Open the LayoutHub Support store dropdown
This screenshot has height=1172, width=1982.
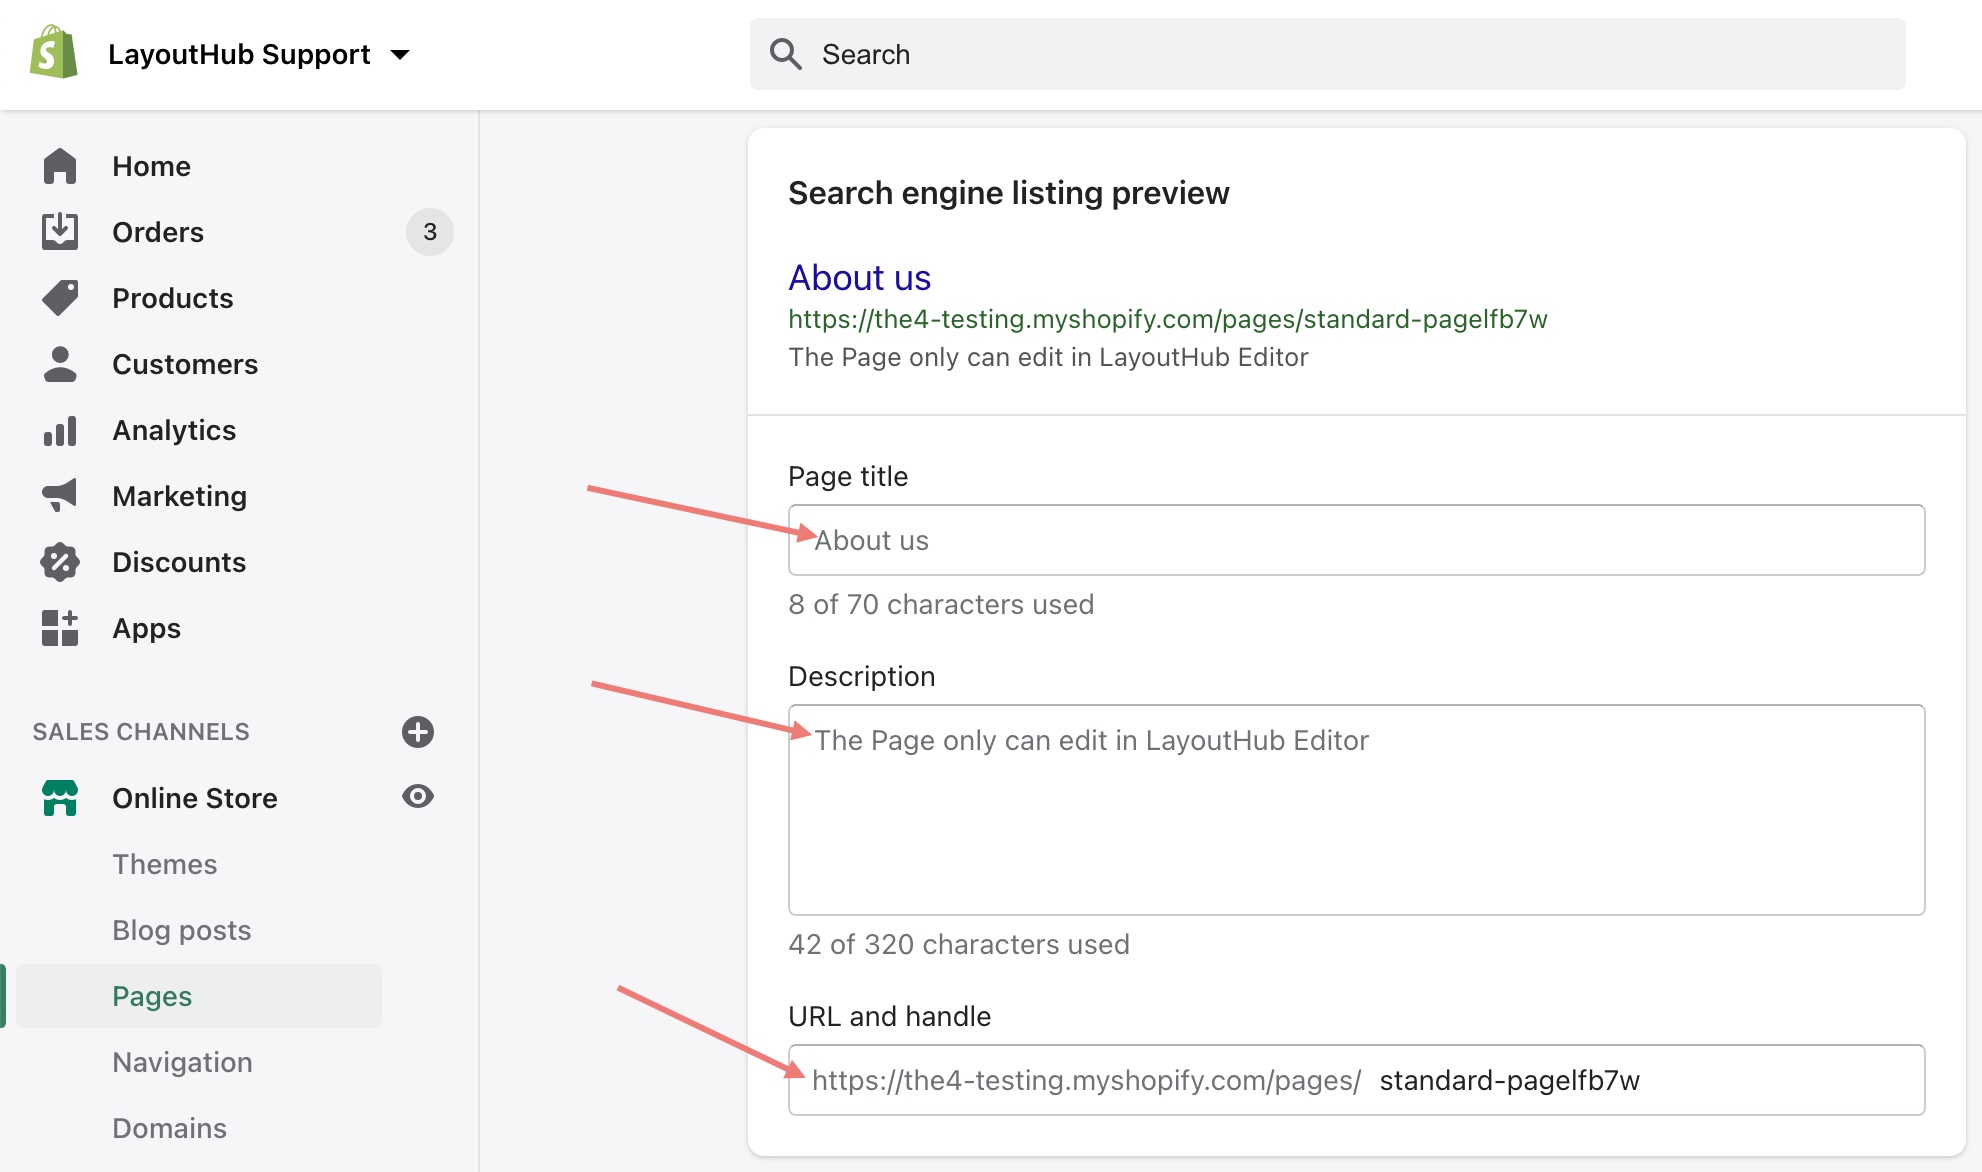coord(258,54)
